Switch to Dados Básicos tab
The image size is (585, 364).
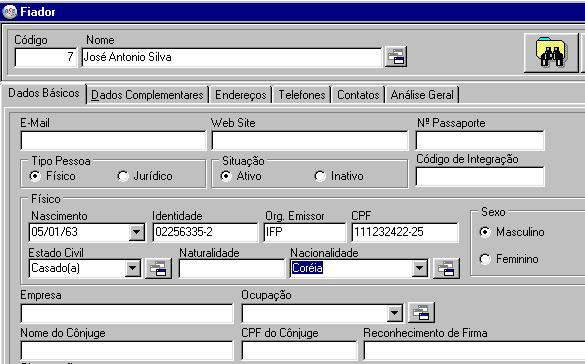click(44, 93)
